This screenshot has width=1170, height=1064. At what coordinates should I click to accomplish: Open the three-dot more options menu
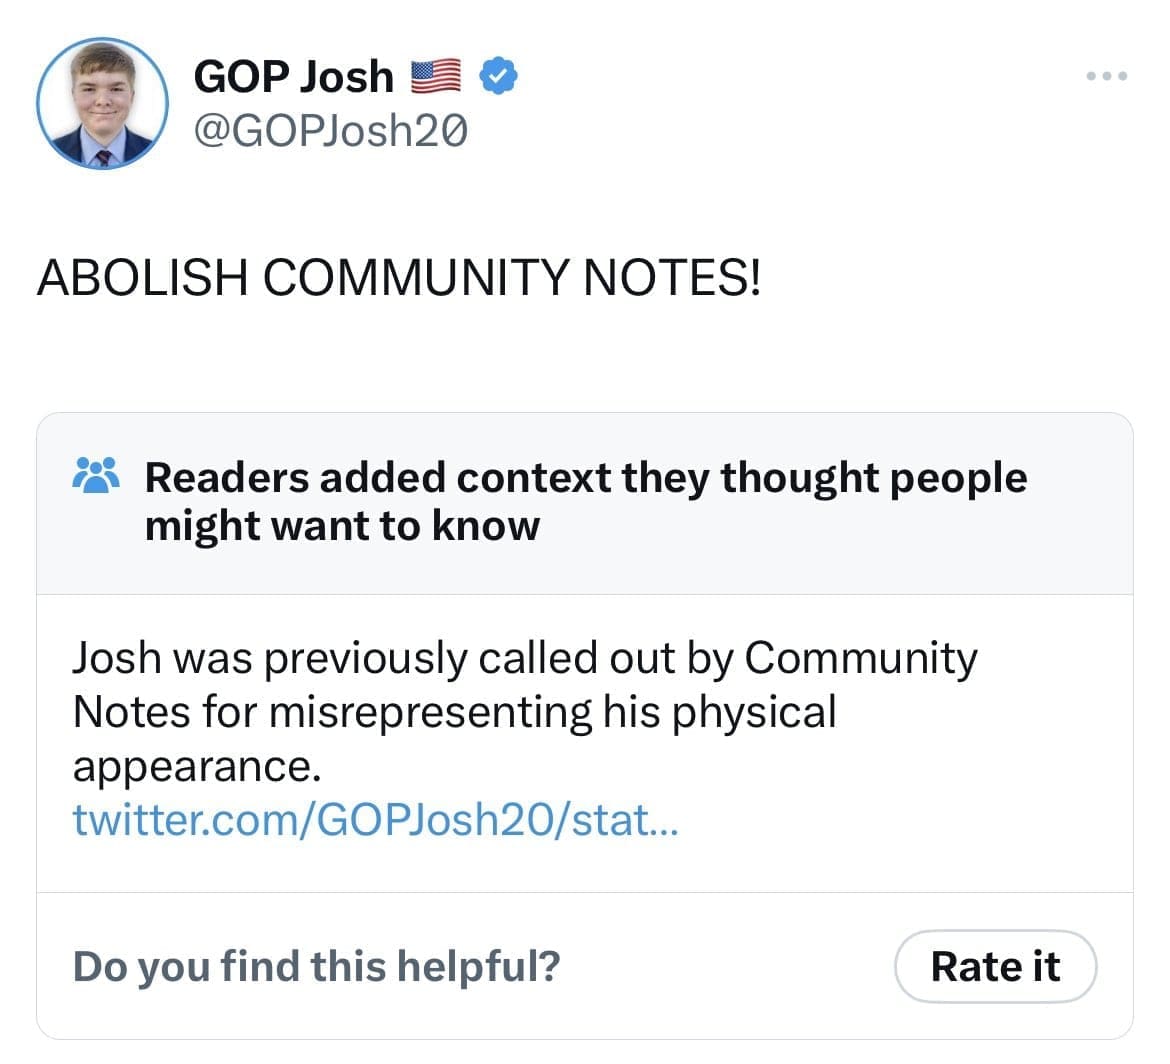(x=1109, y=76)
